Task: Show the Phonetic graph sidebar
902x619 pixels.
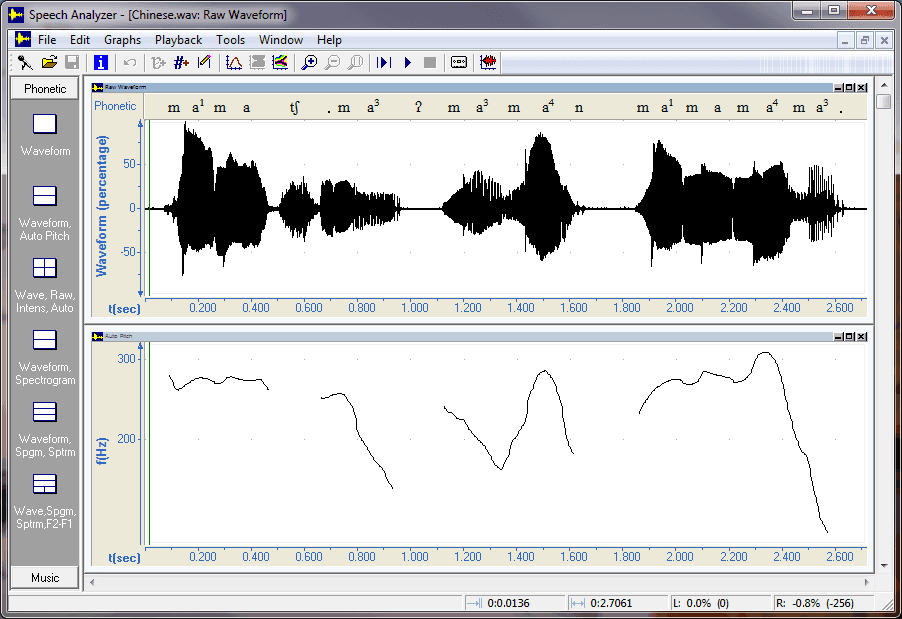Action: (44, 88)
